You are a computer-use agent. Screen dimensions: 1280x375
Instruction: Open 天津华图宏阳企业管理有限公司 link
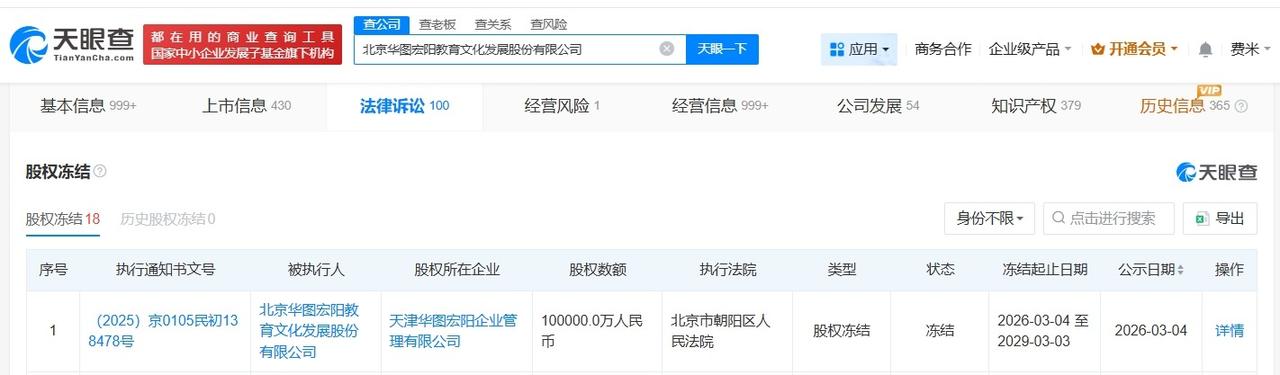click(x=454, y=330)
